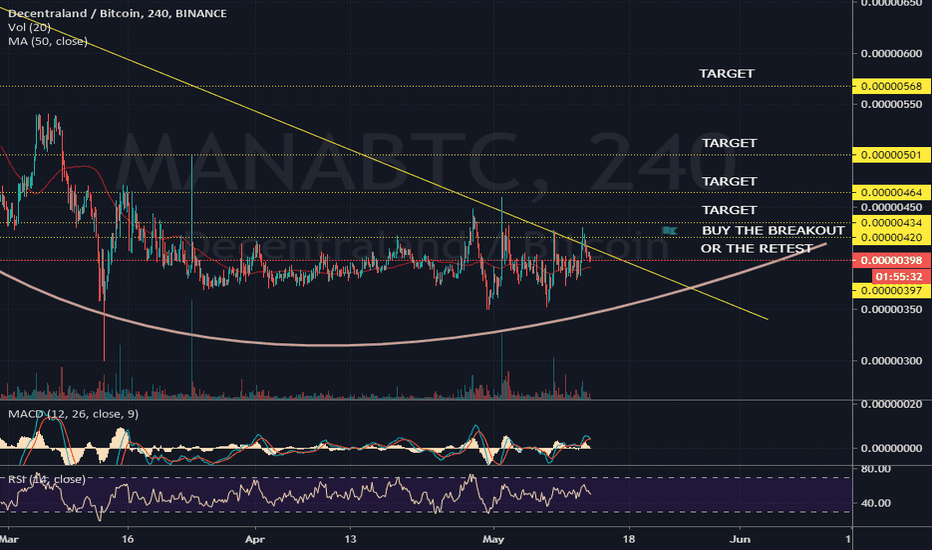Click the 'Decentraland / Bitcoin, 240, BINANCE' title

[x=117, y=13]
